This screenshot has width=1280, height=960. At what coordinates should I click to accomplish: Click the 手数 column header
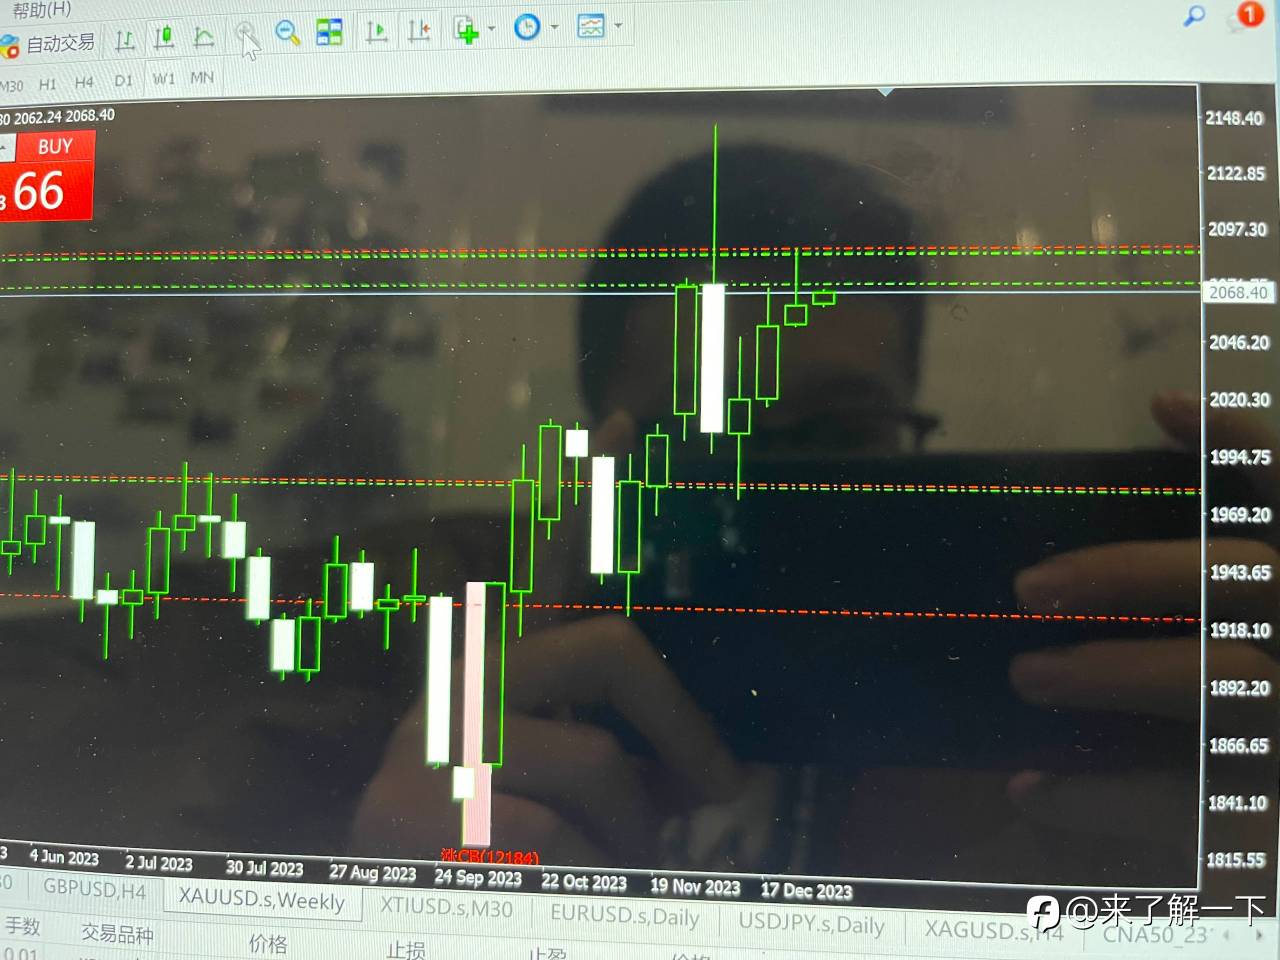[x=21, y=927]
